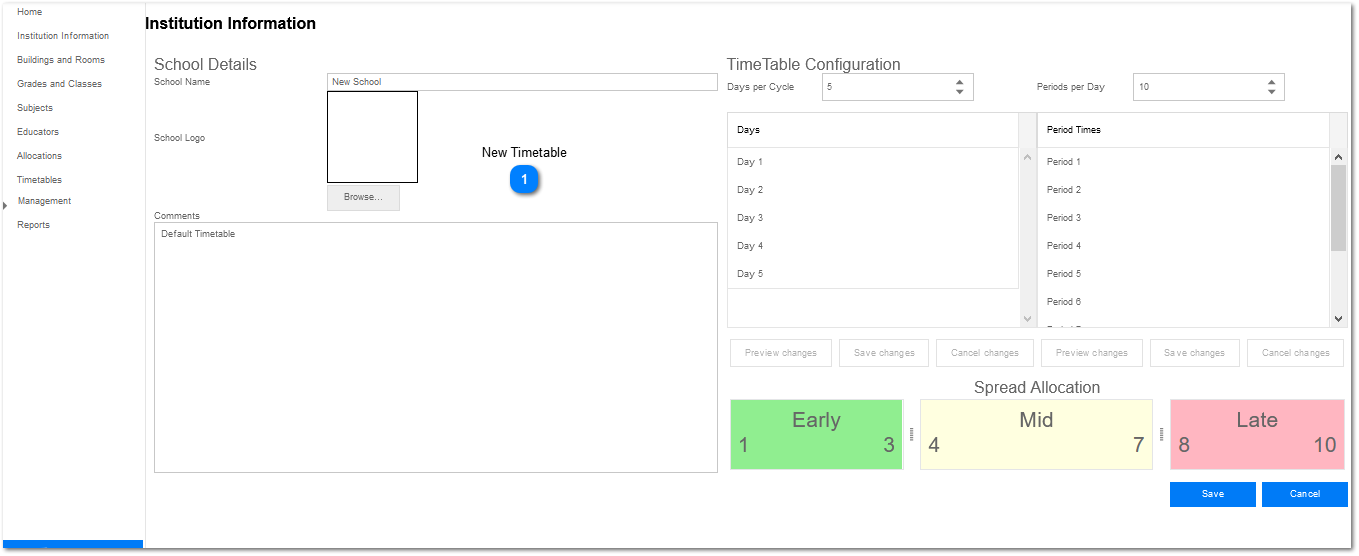The height and width of the screenshot is (556, 1359).
Task: Decrease Periods per Day value
Action: (x=1271, y=93)
